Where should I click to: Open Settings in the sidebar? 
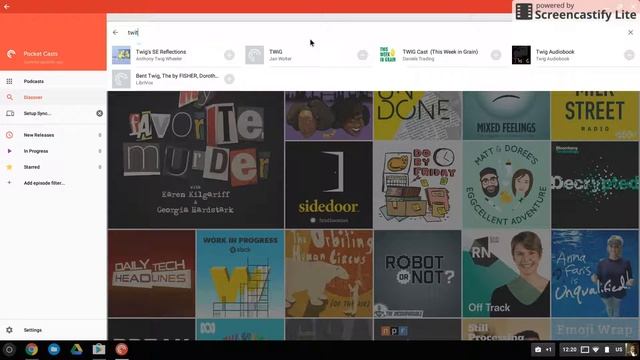[53, 330]
